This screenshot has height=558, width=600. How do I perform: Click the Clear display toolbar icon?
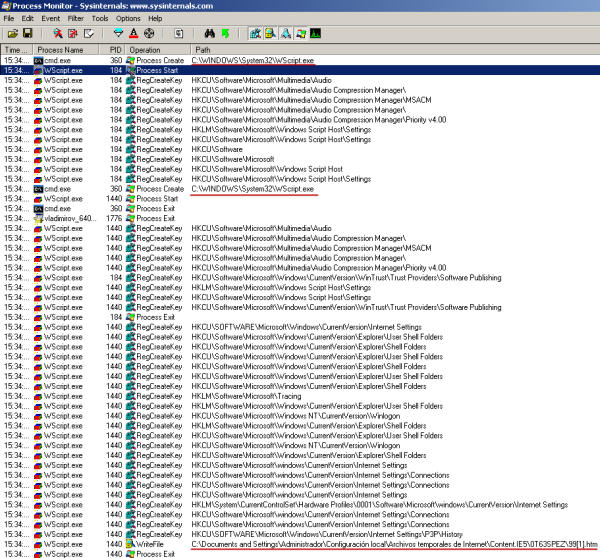point(89,34)
